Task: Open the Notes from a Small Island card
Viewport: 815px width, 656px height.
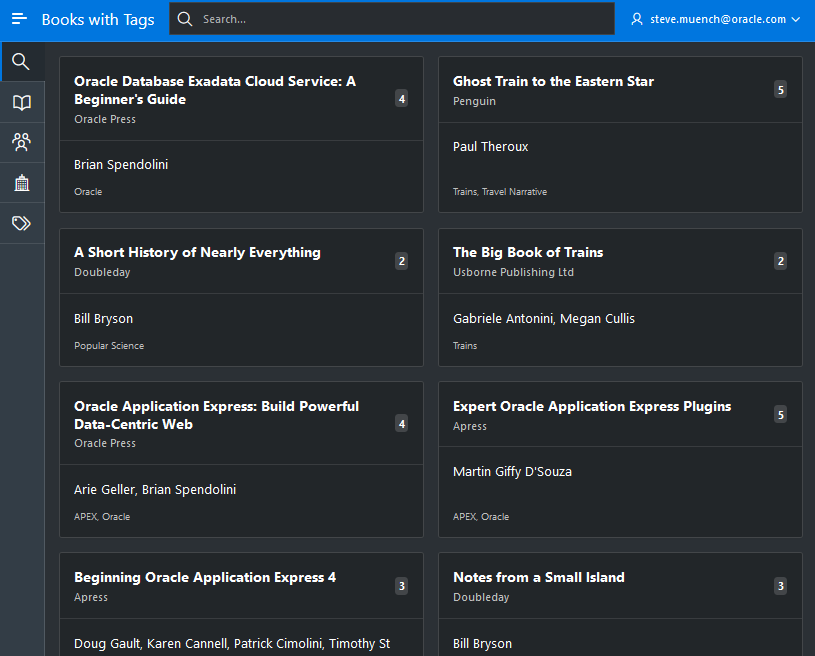Action: pyautogui.click(x=538, y=577)
